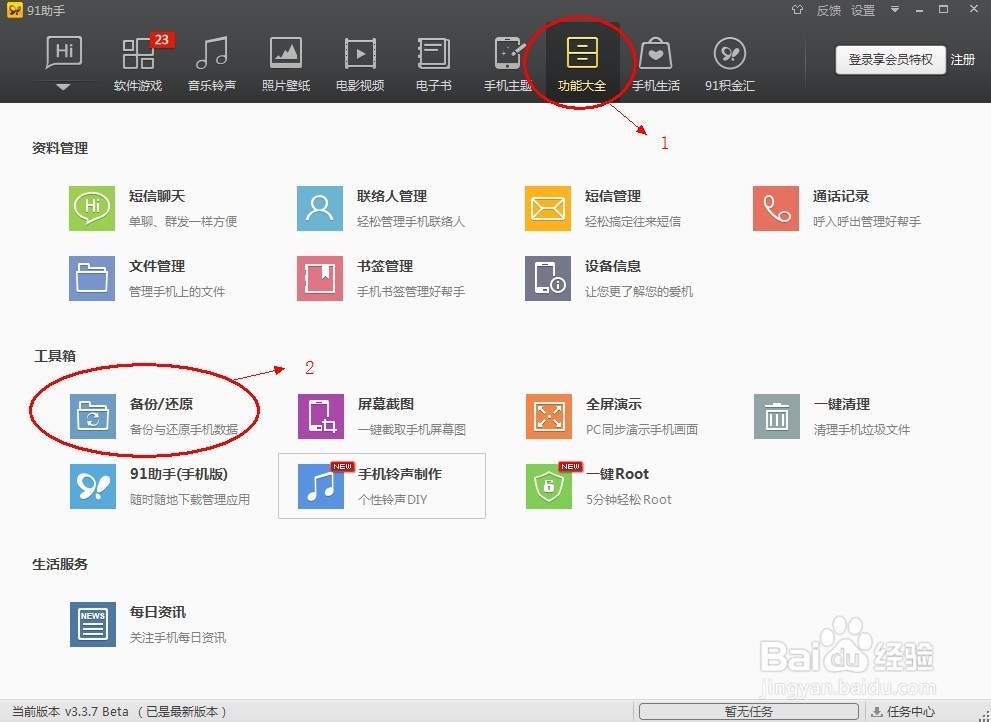The height and width of the screenshot is (722, 991).
Task: Launch the 屏幕截图 screenshot tool
Action: point(355,413)
